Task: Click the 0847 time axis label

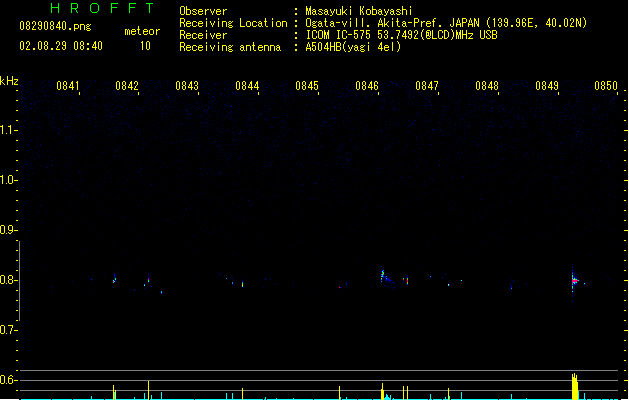Action: [427, 86]
